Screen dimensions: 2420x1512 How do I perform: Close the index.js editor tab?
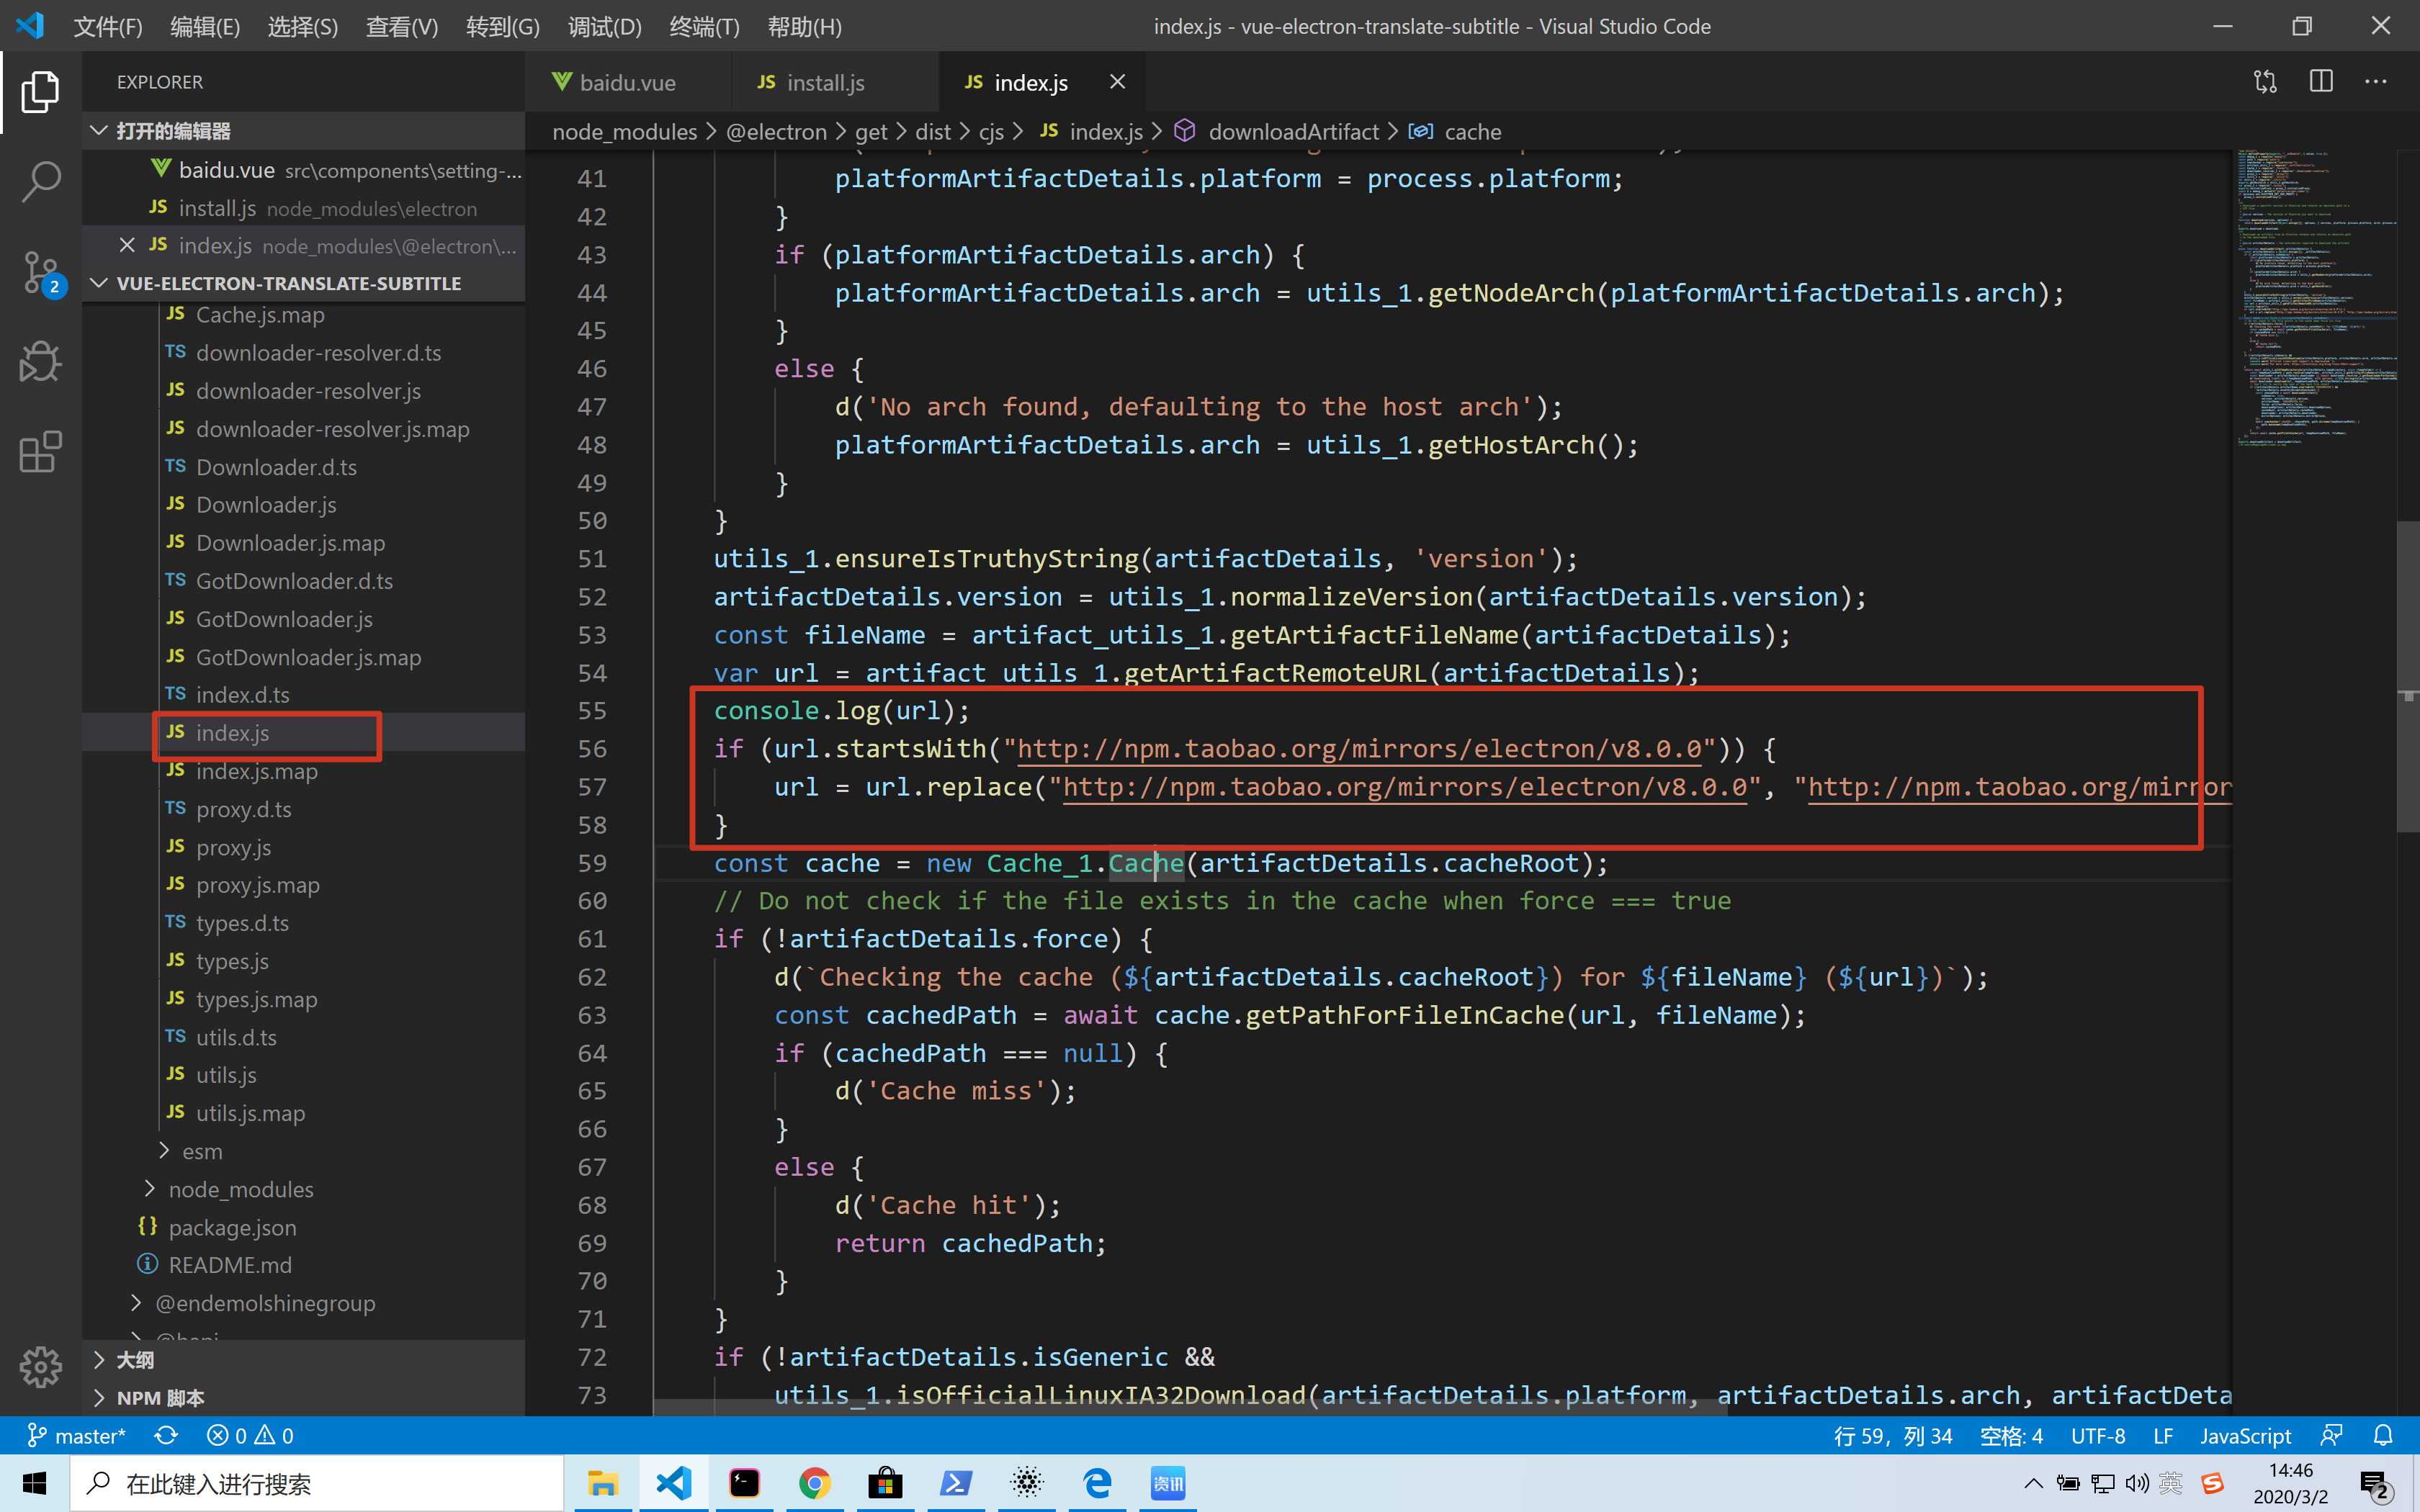pos(1117,82)
